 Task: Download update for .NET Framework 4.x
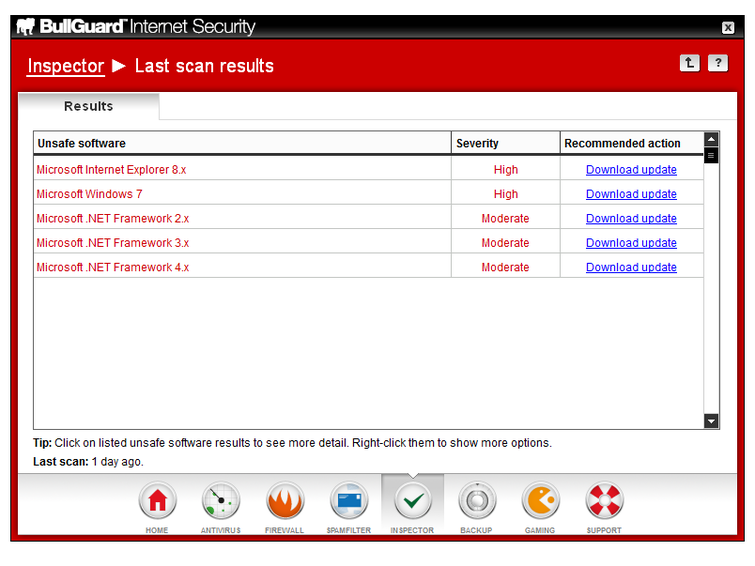[631, 267]
